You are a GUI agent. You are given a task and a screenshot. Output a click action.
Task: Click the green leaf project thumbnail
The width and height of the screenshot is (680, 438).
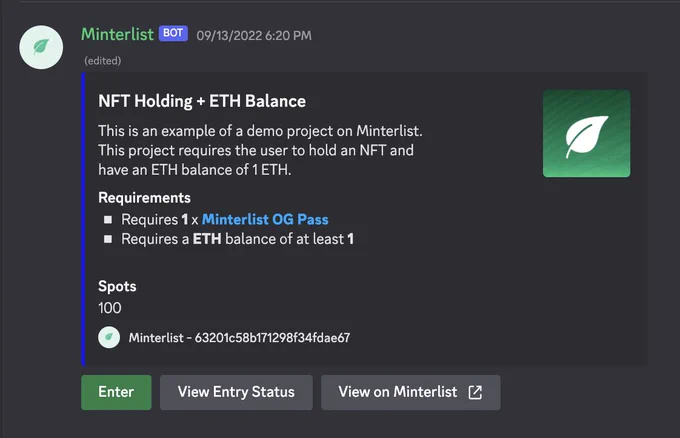point(586,134)
